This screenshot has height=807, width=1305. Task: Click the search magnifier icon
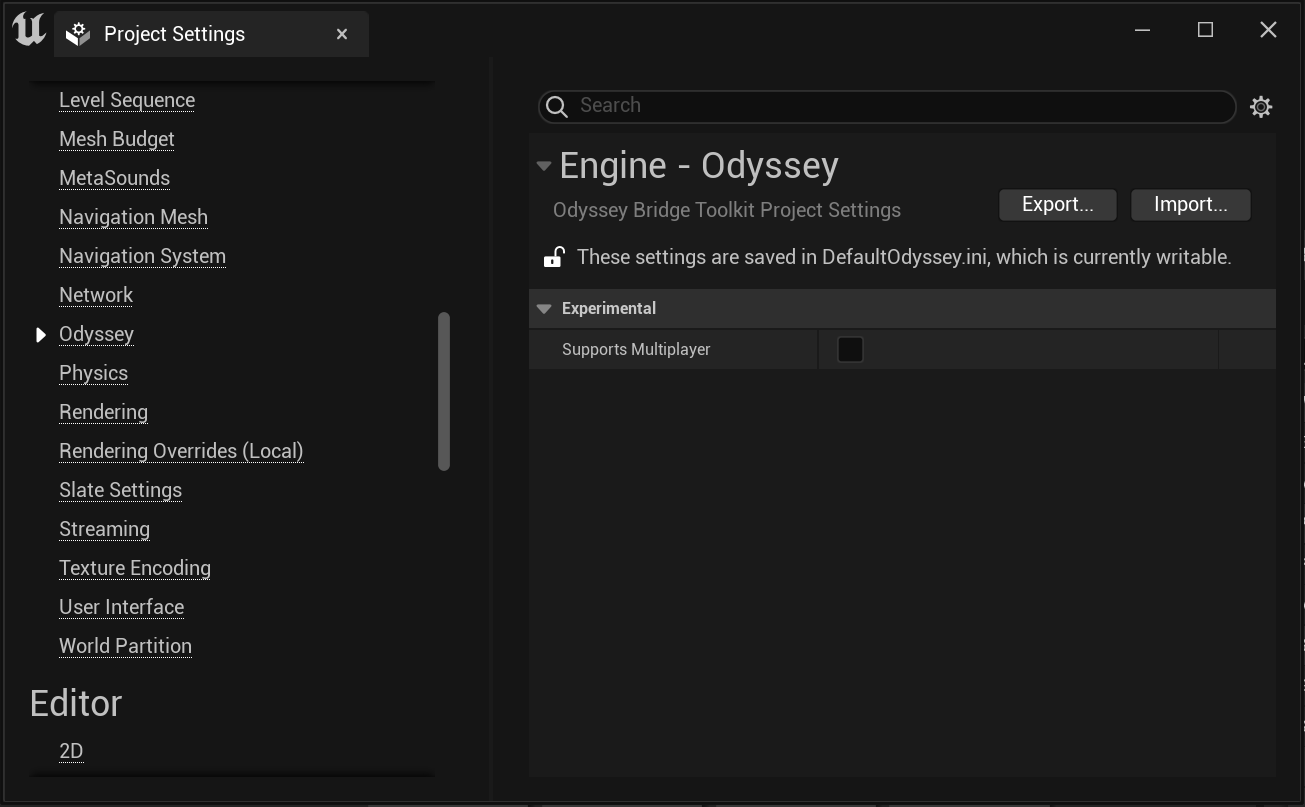(558, 106)
